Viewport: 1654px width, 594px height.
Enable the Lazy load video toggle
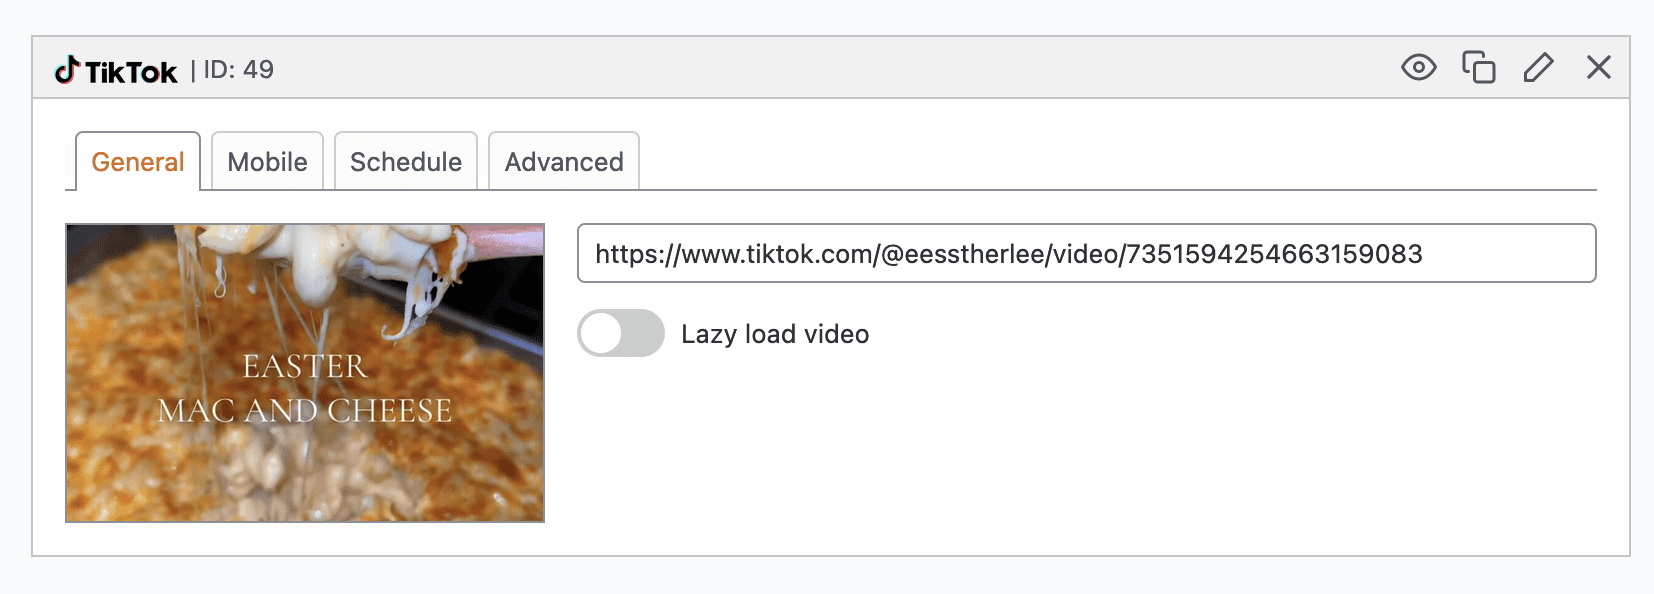621,333
